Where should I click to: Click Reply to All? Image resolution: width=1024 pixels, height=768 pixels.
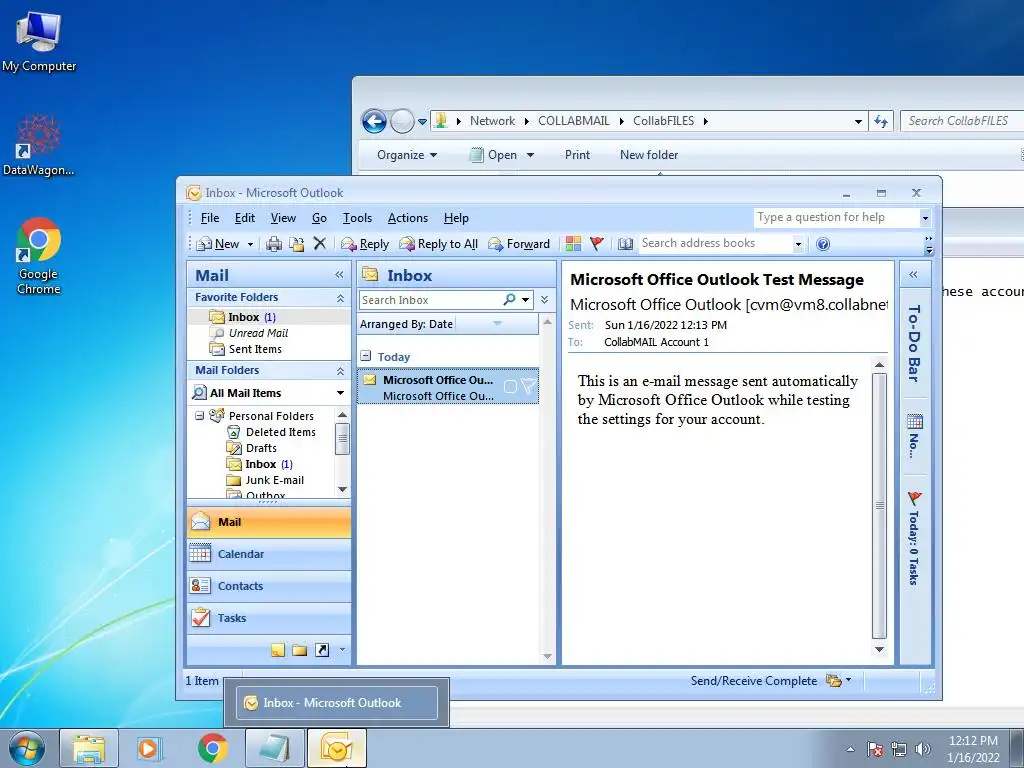439,244
